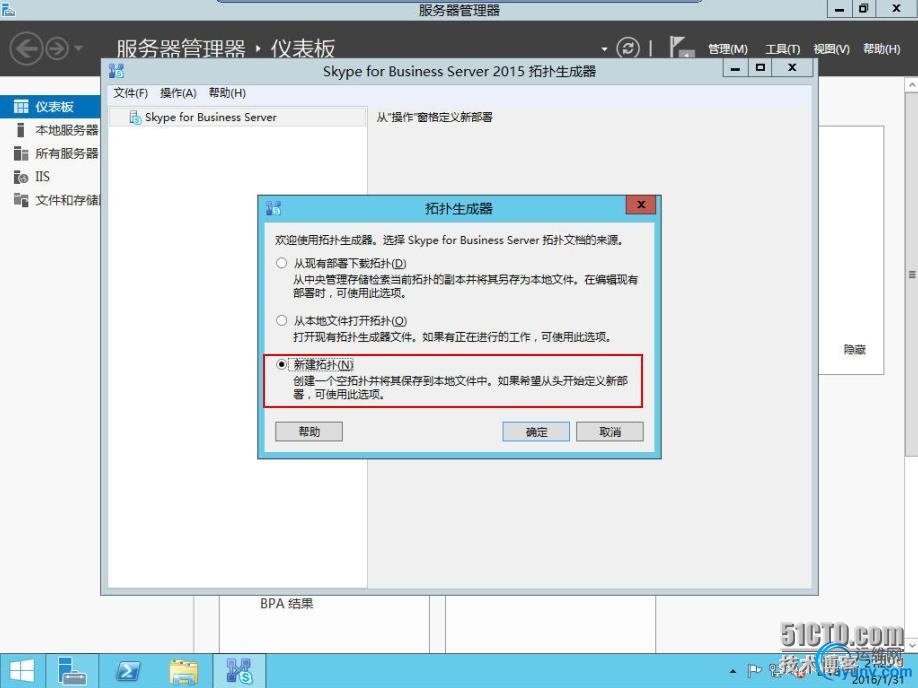The width and height of the screenshot is (918, 688).
Task: Choose 从本地文件打开拓扑(O) radio option
Action: click(x=282, y=320)
